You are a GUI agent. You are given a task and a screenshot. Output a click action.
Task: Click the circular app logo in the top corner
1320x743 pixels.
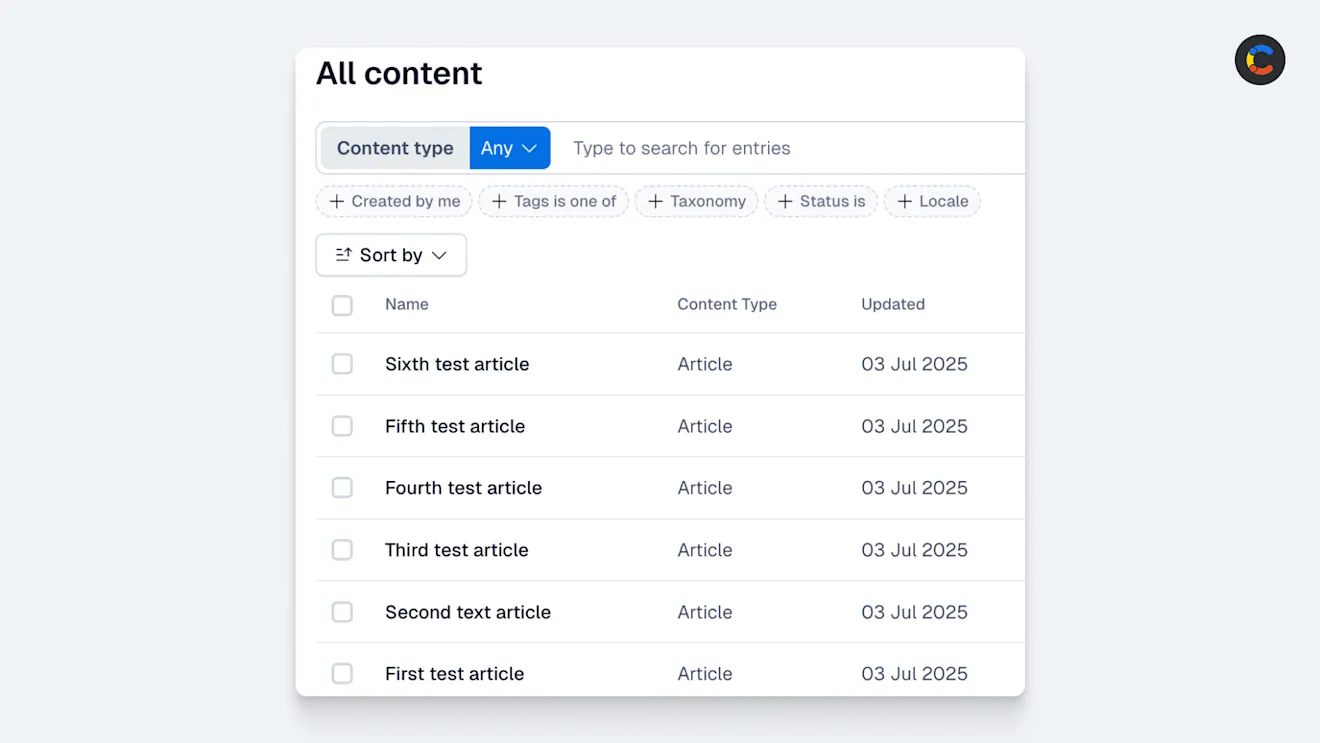(1259, 60)
